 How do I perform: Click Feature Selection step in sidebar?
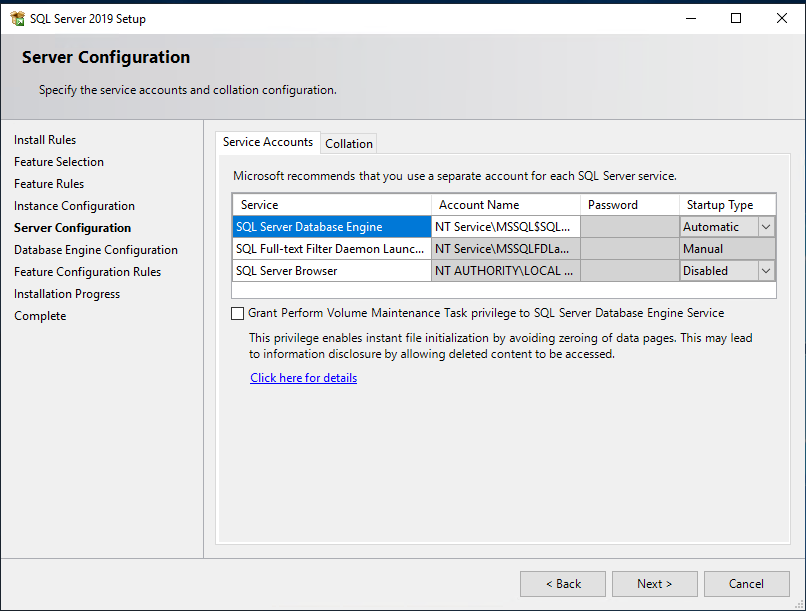point(59,162)
